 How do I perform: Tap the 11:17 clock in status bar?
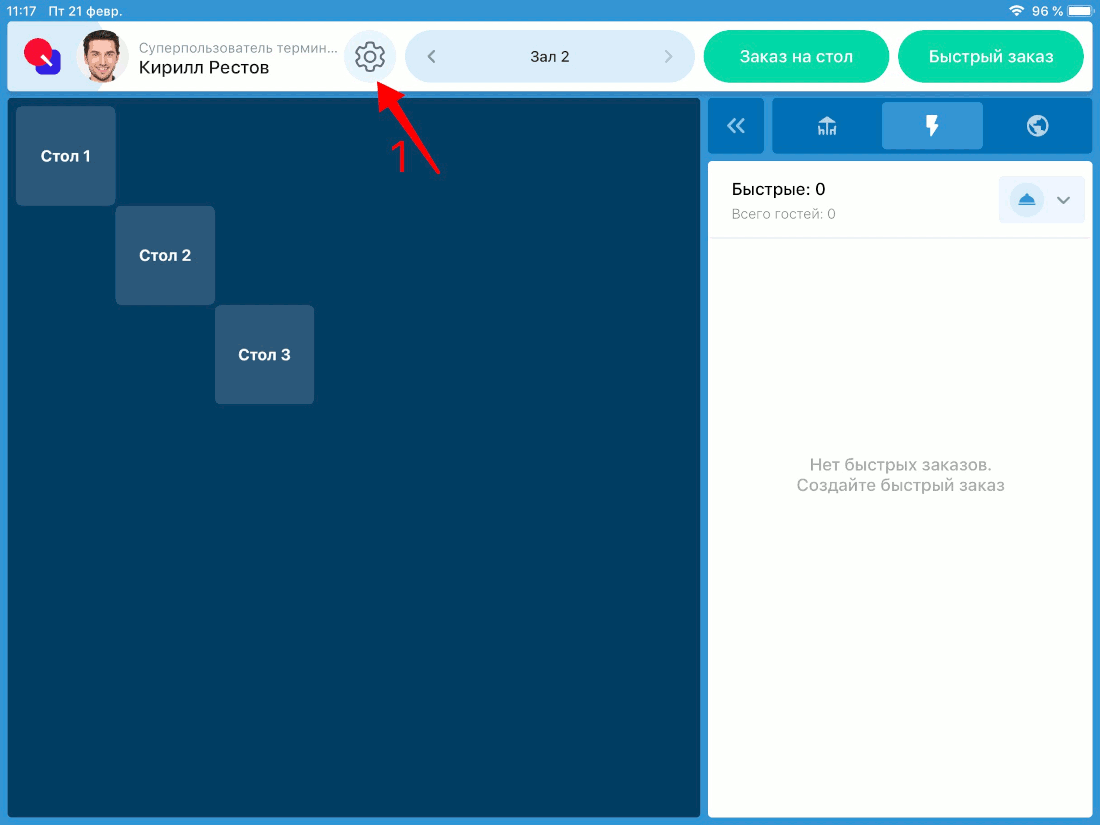click(21, 11)
